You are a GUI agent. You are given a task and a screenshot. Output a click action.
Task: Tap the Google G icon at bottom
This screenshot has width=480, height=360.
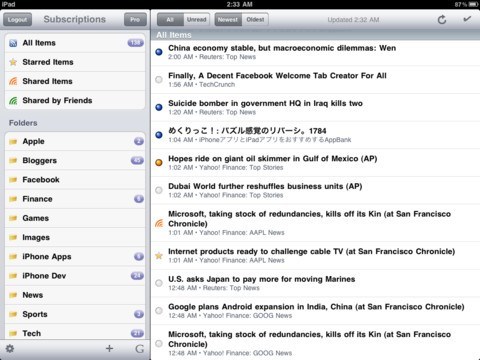coord(139,349)
